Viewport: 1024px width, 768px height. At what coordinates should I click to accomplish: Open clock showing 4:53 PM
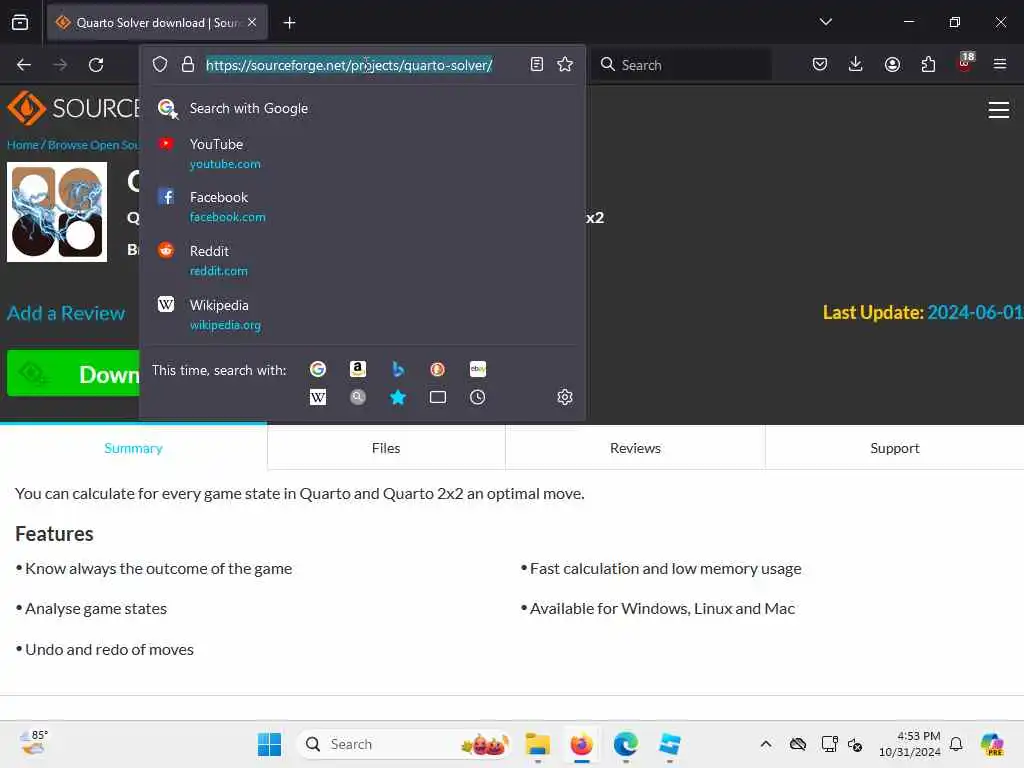[x=910, y=744]
